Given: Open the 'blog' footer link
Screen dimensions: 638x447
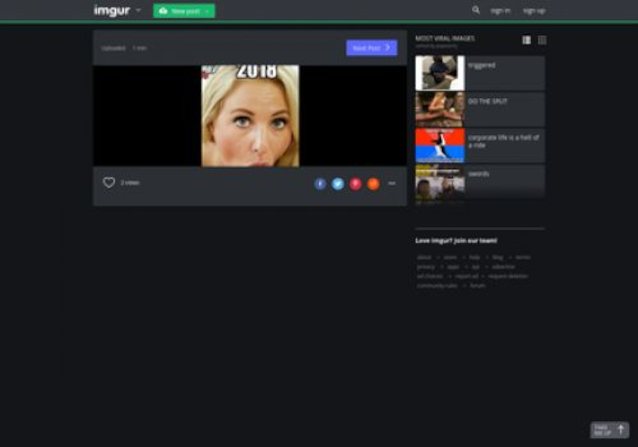Looking at the screenshot, I should 498,257.
